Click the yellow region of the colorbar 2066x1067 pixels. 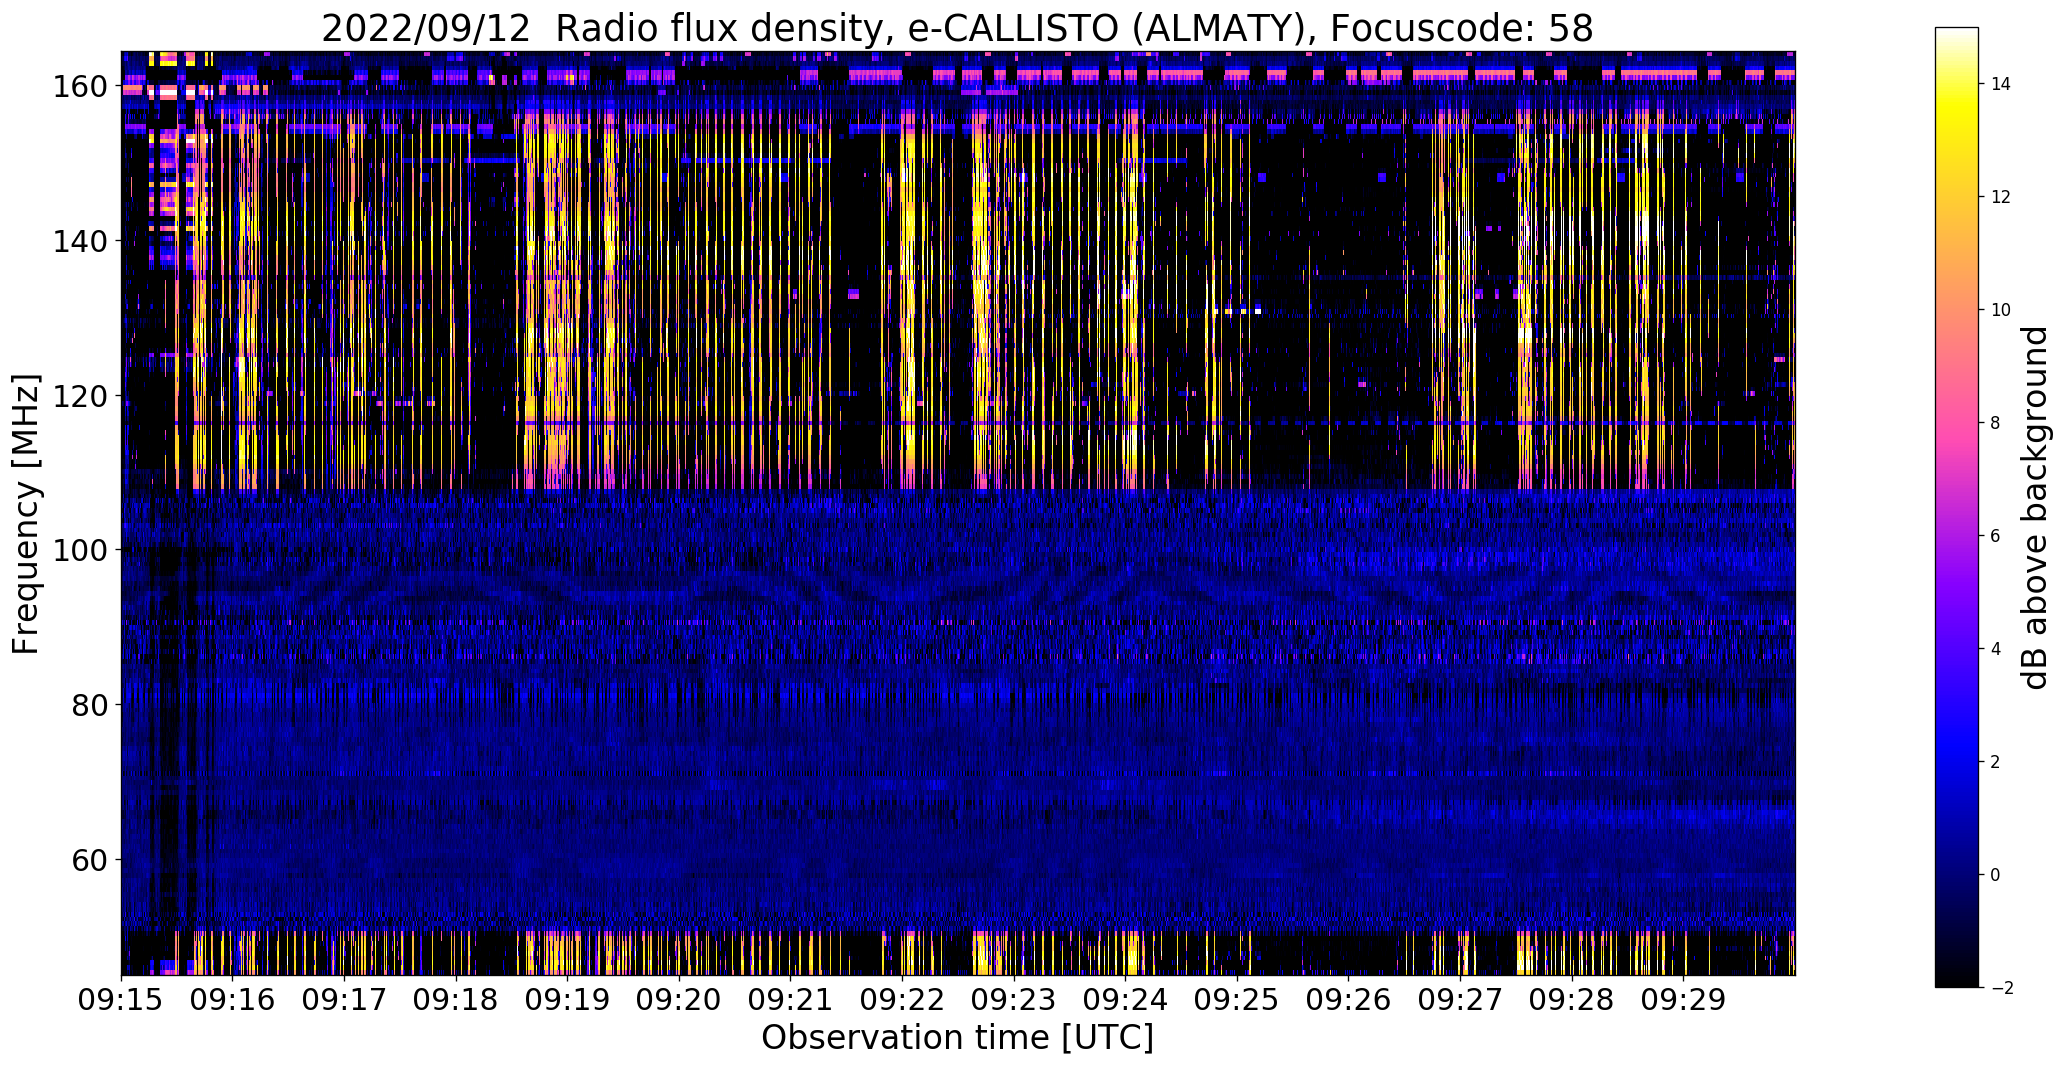click(1957, 120)
